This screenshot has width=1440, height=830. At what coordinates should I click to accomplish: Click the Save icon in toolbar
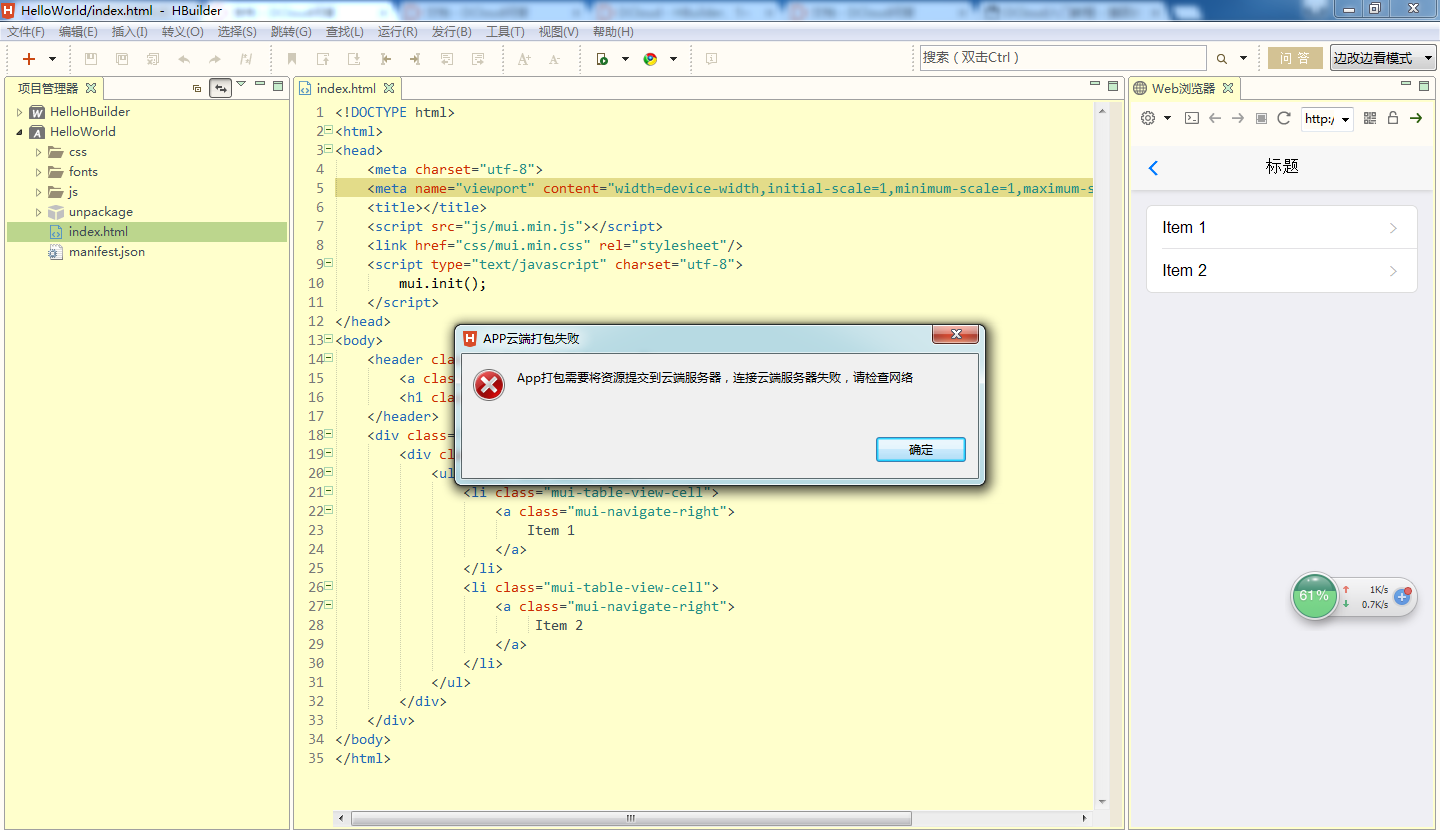coord(91,59)
